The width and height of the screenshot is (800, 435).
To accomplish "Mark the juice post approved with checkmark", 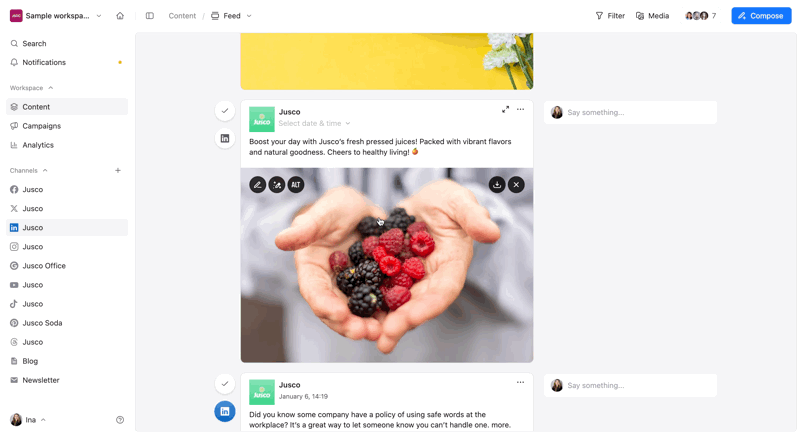I will (224, 111).
